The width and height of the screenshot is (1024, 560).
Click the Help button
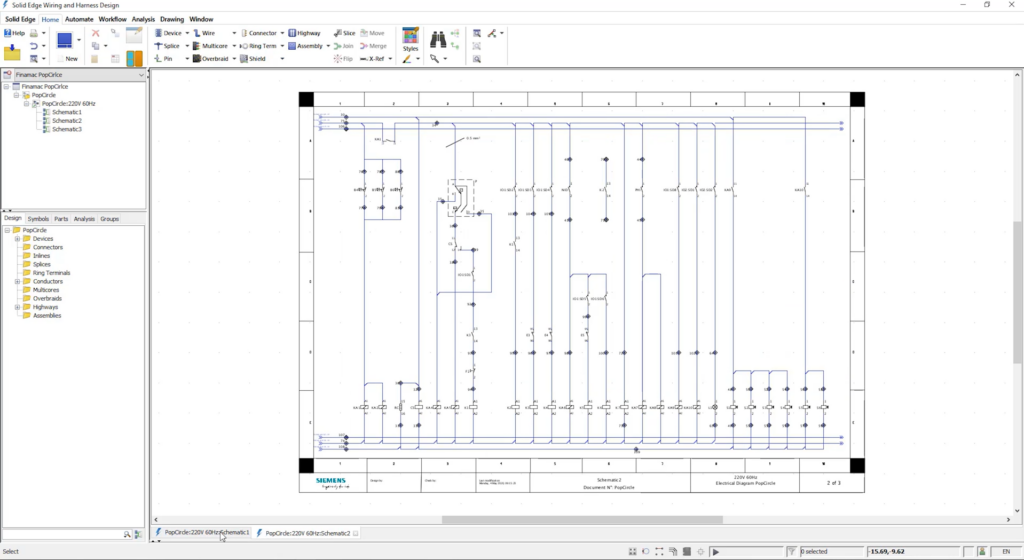coord(14,33)
